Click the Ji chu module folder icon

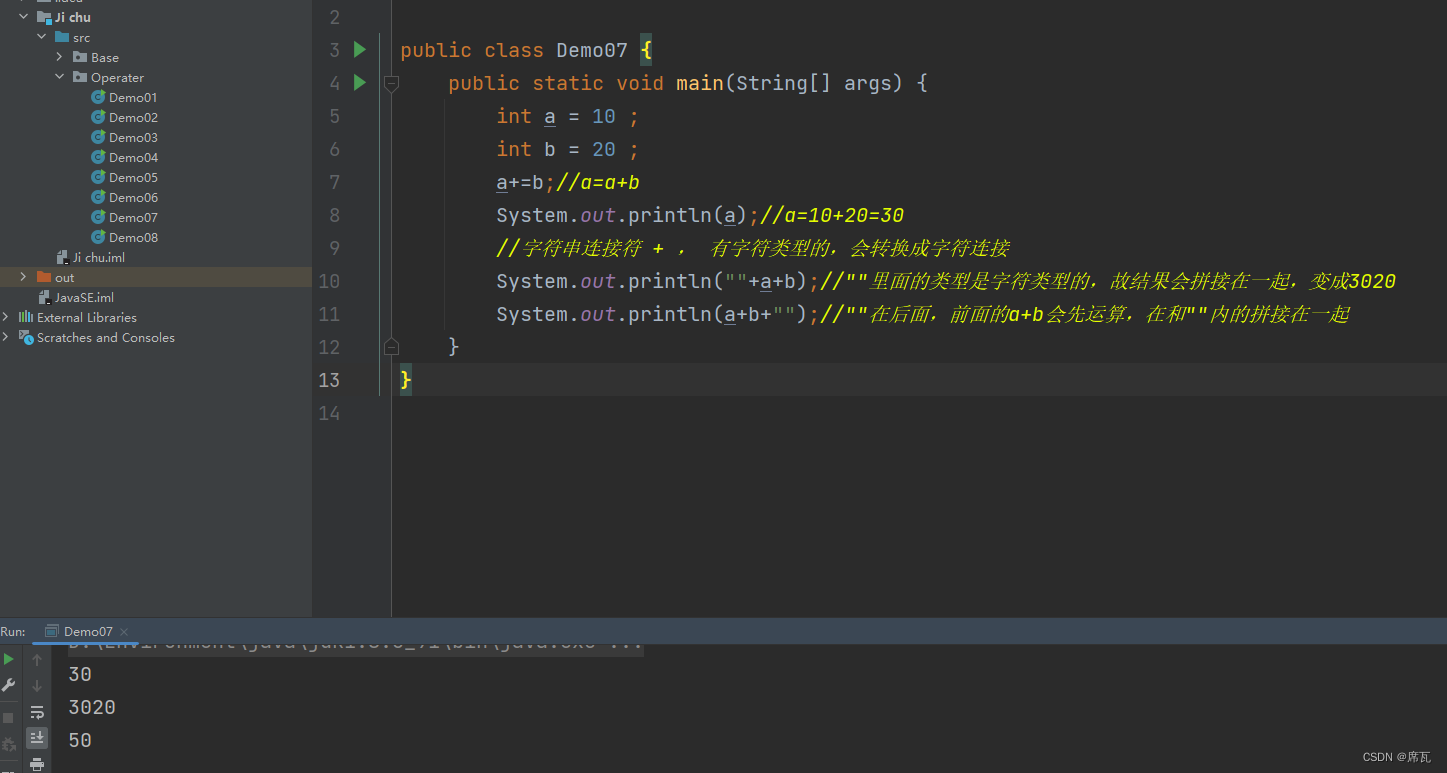(x=44, y=17)
